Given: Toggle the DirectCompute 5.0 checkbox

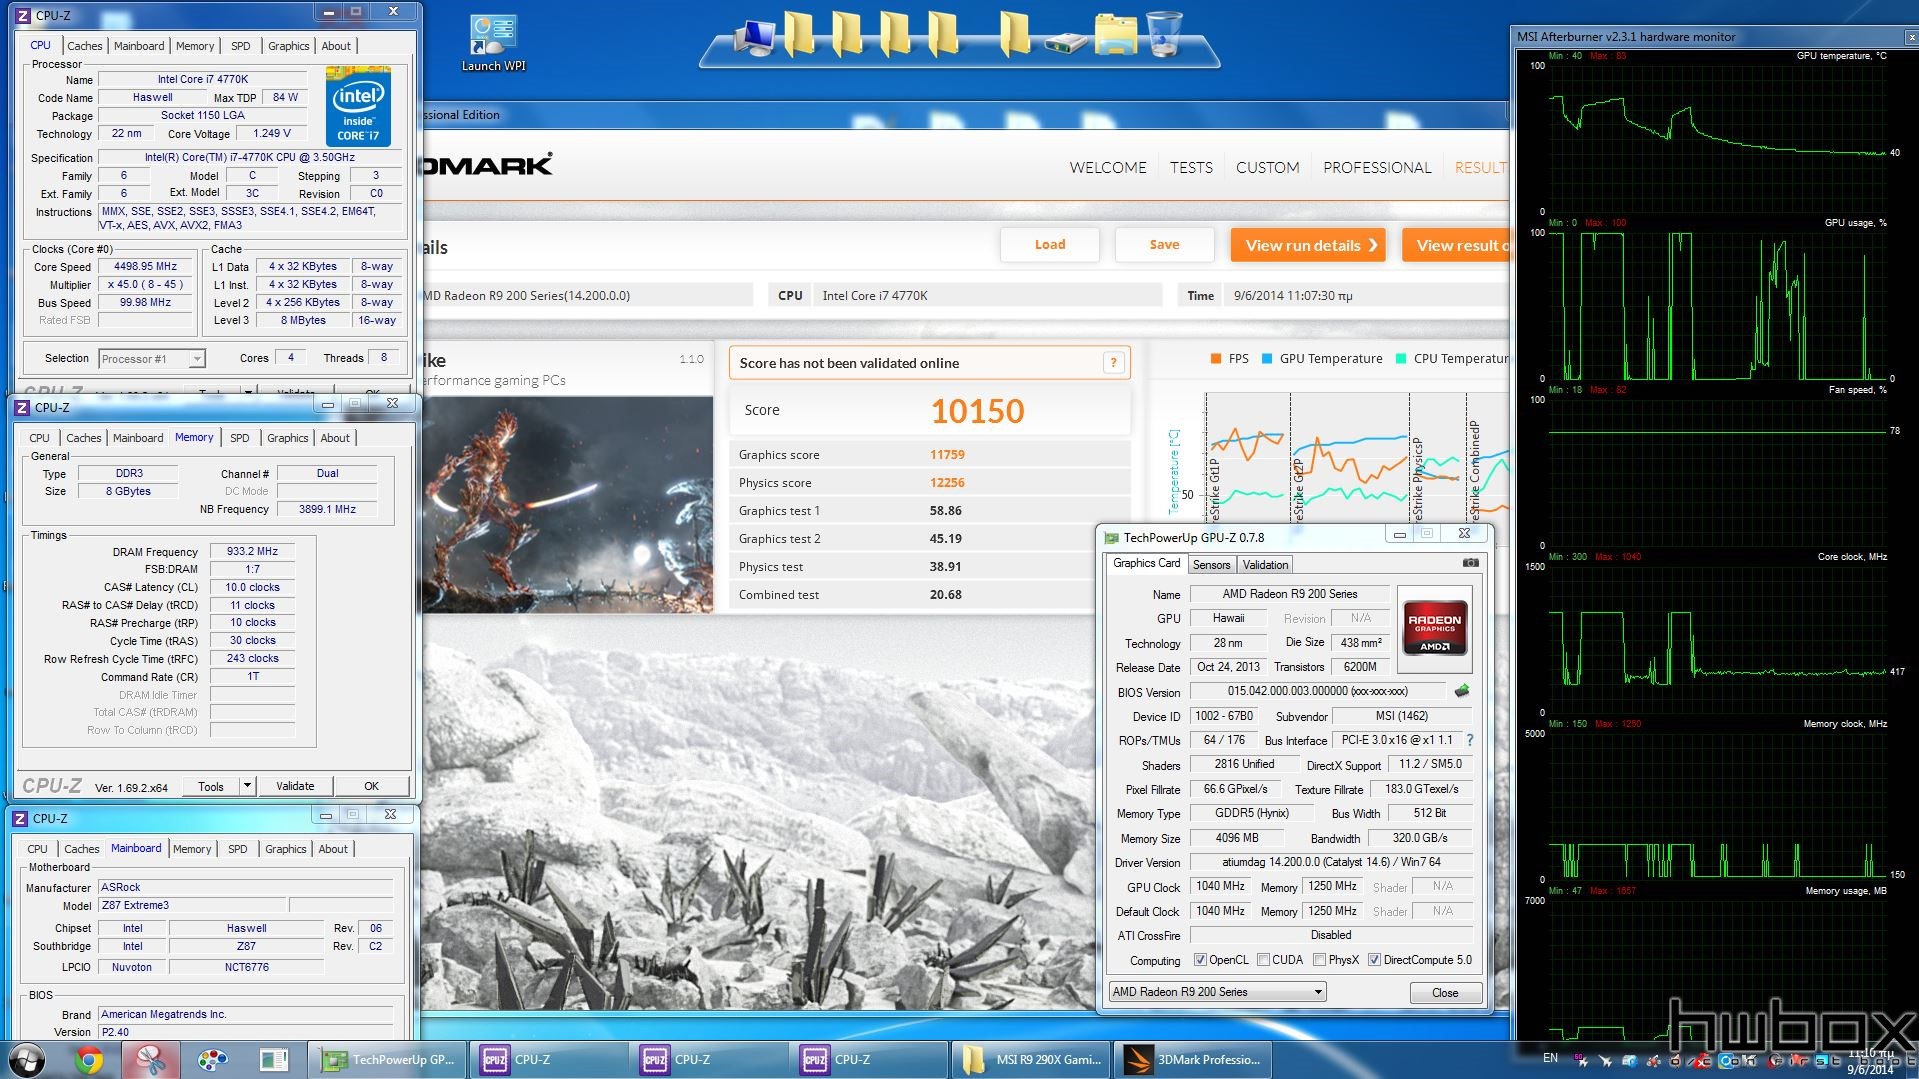Looking at the screenshot, I should click(1374, 960).
